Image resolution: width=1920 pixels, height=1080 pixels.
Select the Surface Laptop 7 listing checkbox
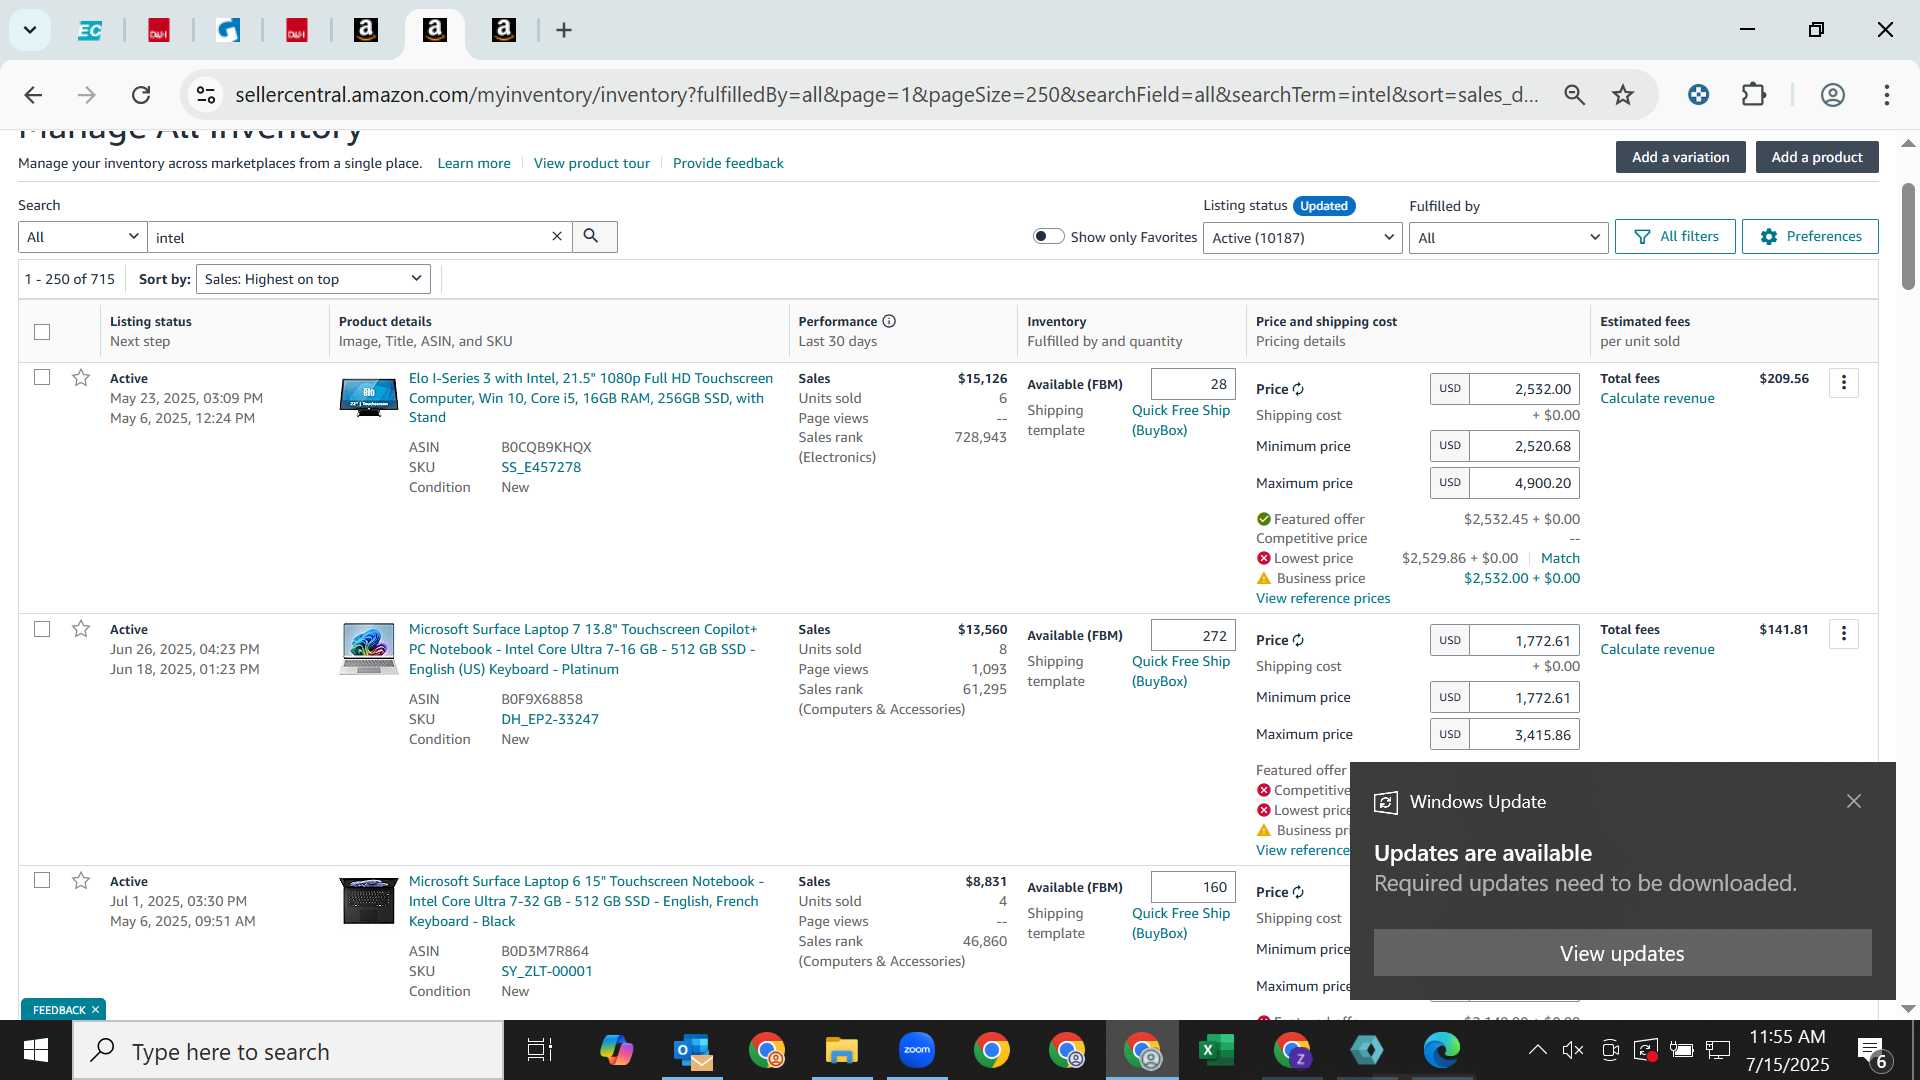pyautogui.click(x=42, y=629)
